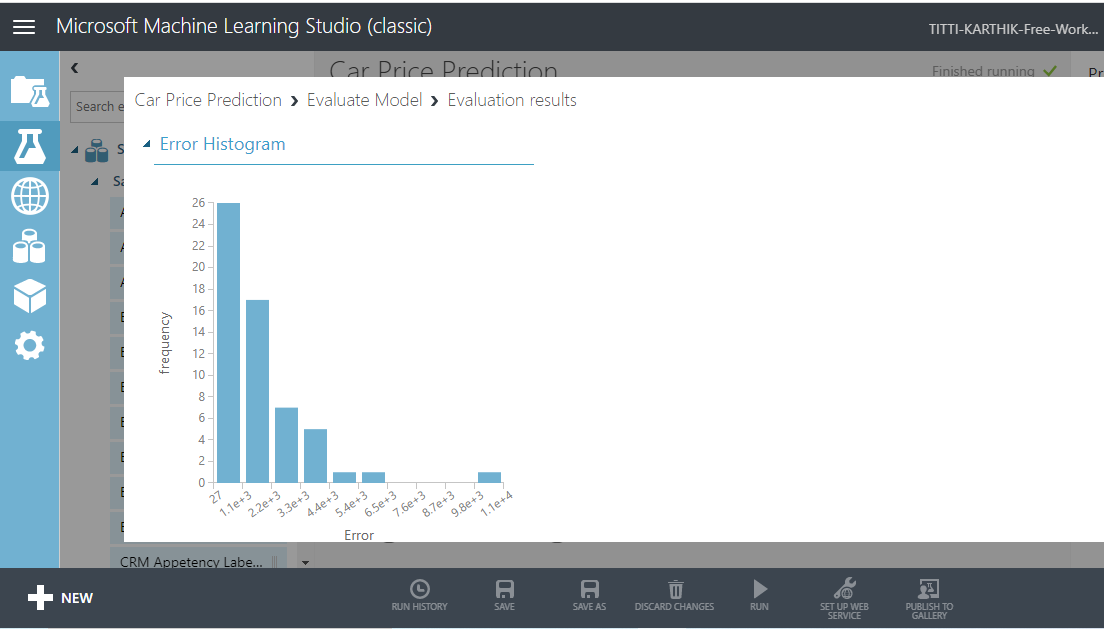The width and height of the screenshot is (1104, 629).
Task: Click the Car Price Prediction breadcrumb
Action: (x=208, y=100)
